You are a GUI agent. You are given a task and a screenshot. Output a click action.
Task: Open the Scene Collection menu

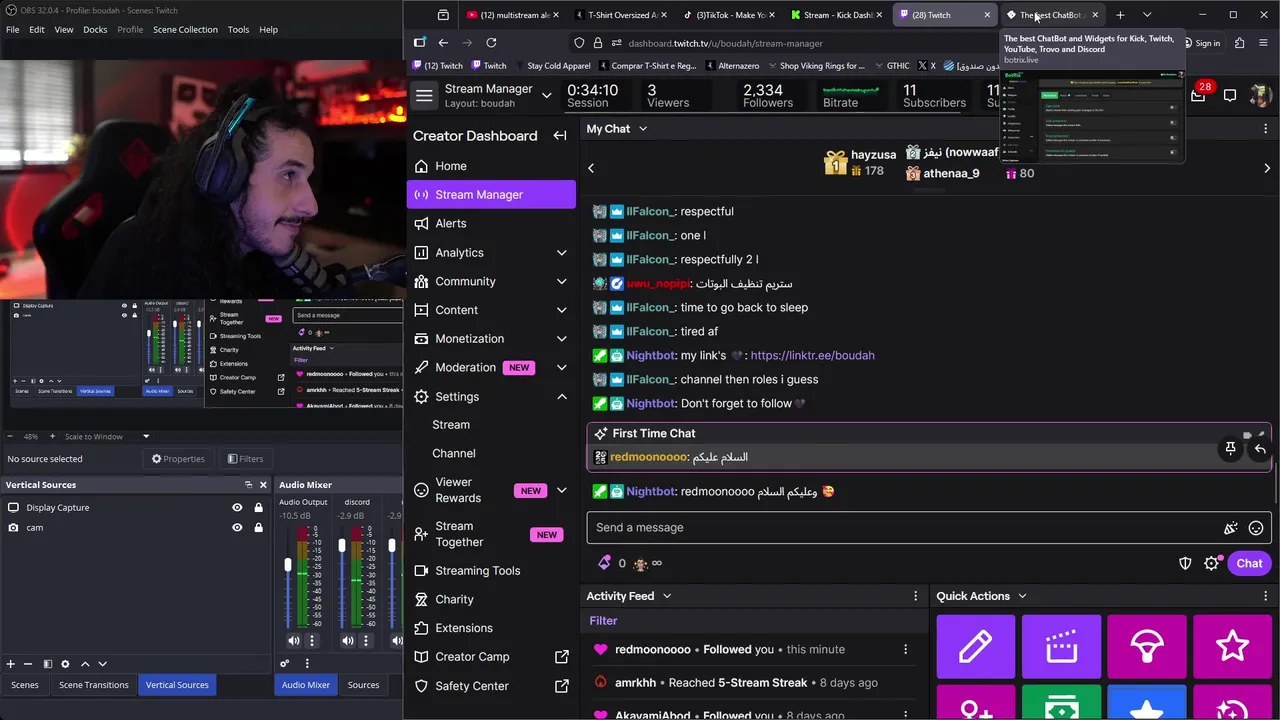[185, 29]
